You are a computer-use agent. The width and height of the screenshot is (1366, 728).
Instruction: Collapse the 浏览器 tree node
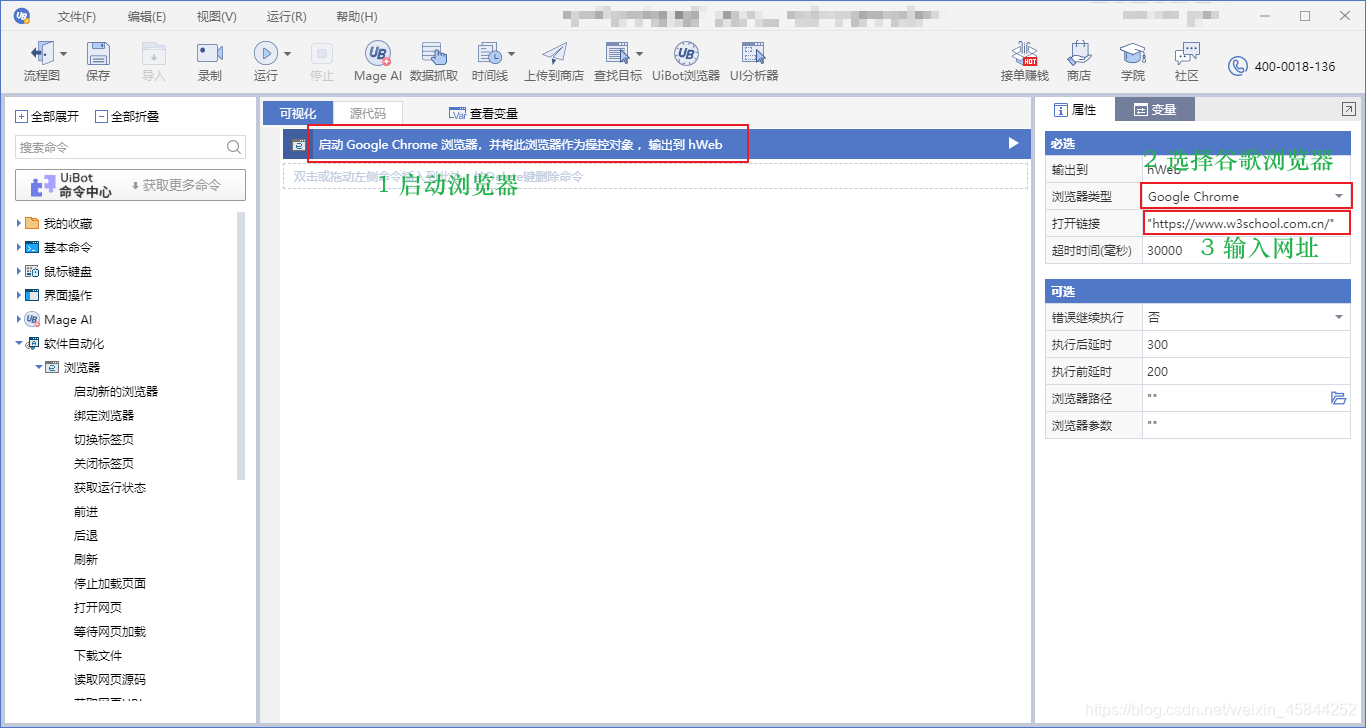[39, 367]
